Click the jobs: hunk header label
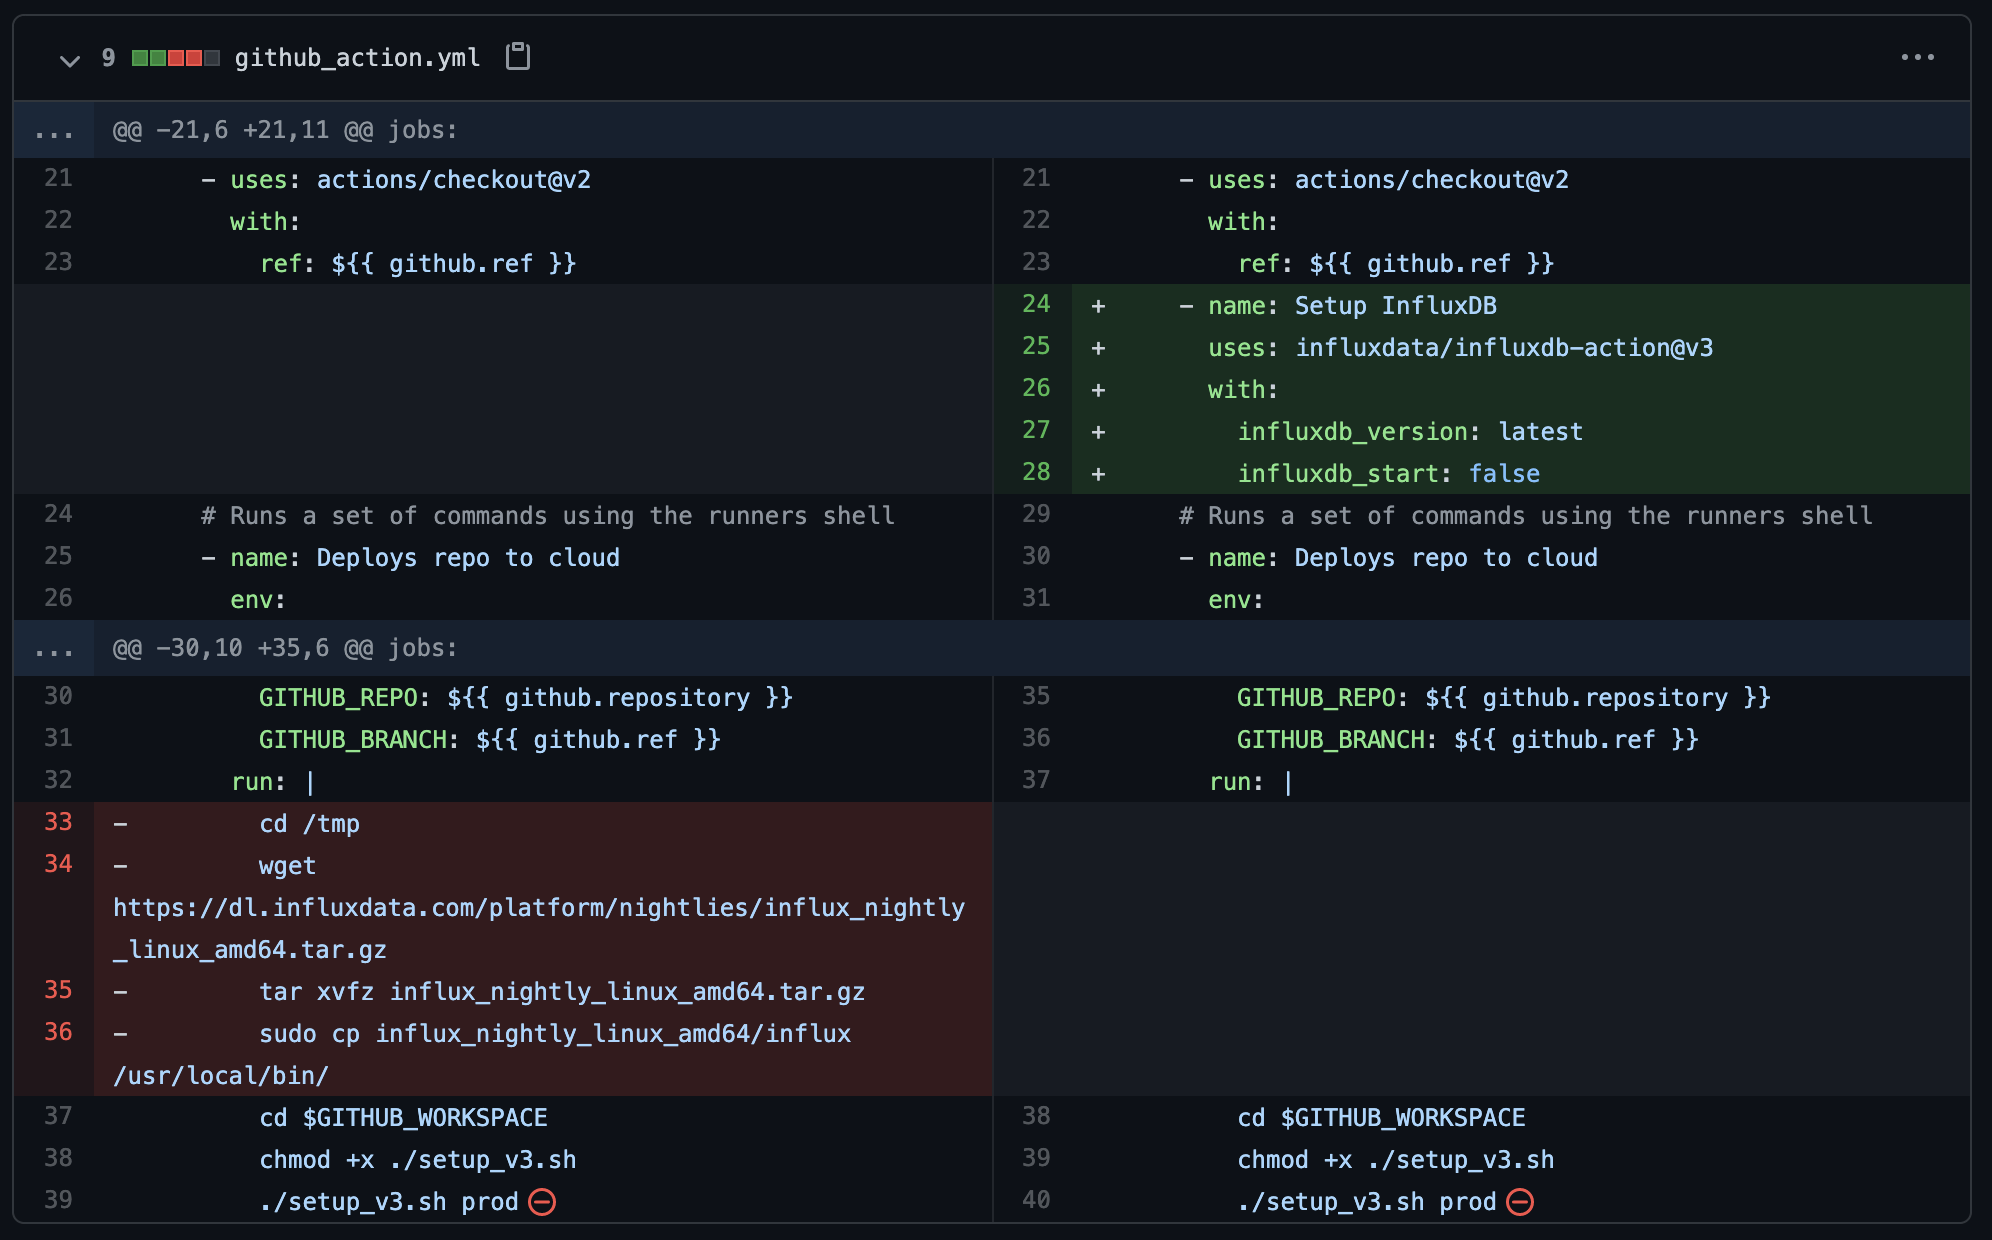1992x1240 pixels. (x=424, y=129)
